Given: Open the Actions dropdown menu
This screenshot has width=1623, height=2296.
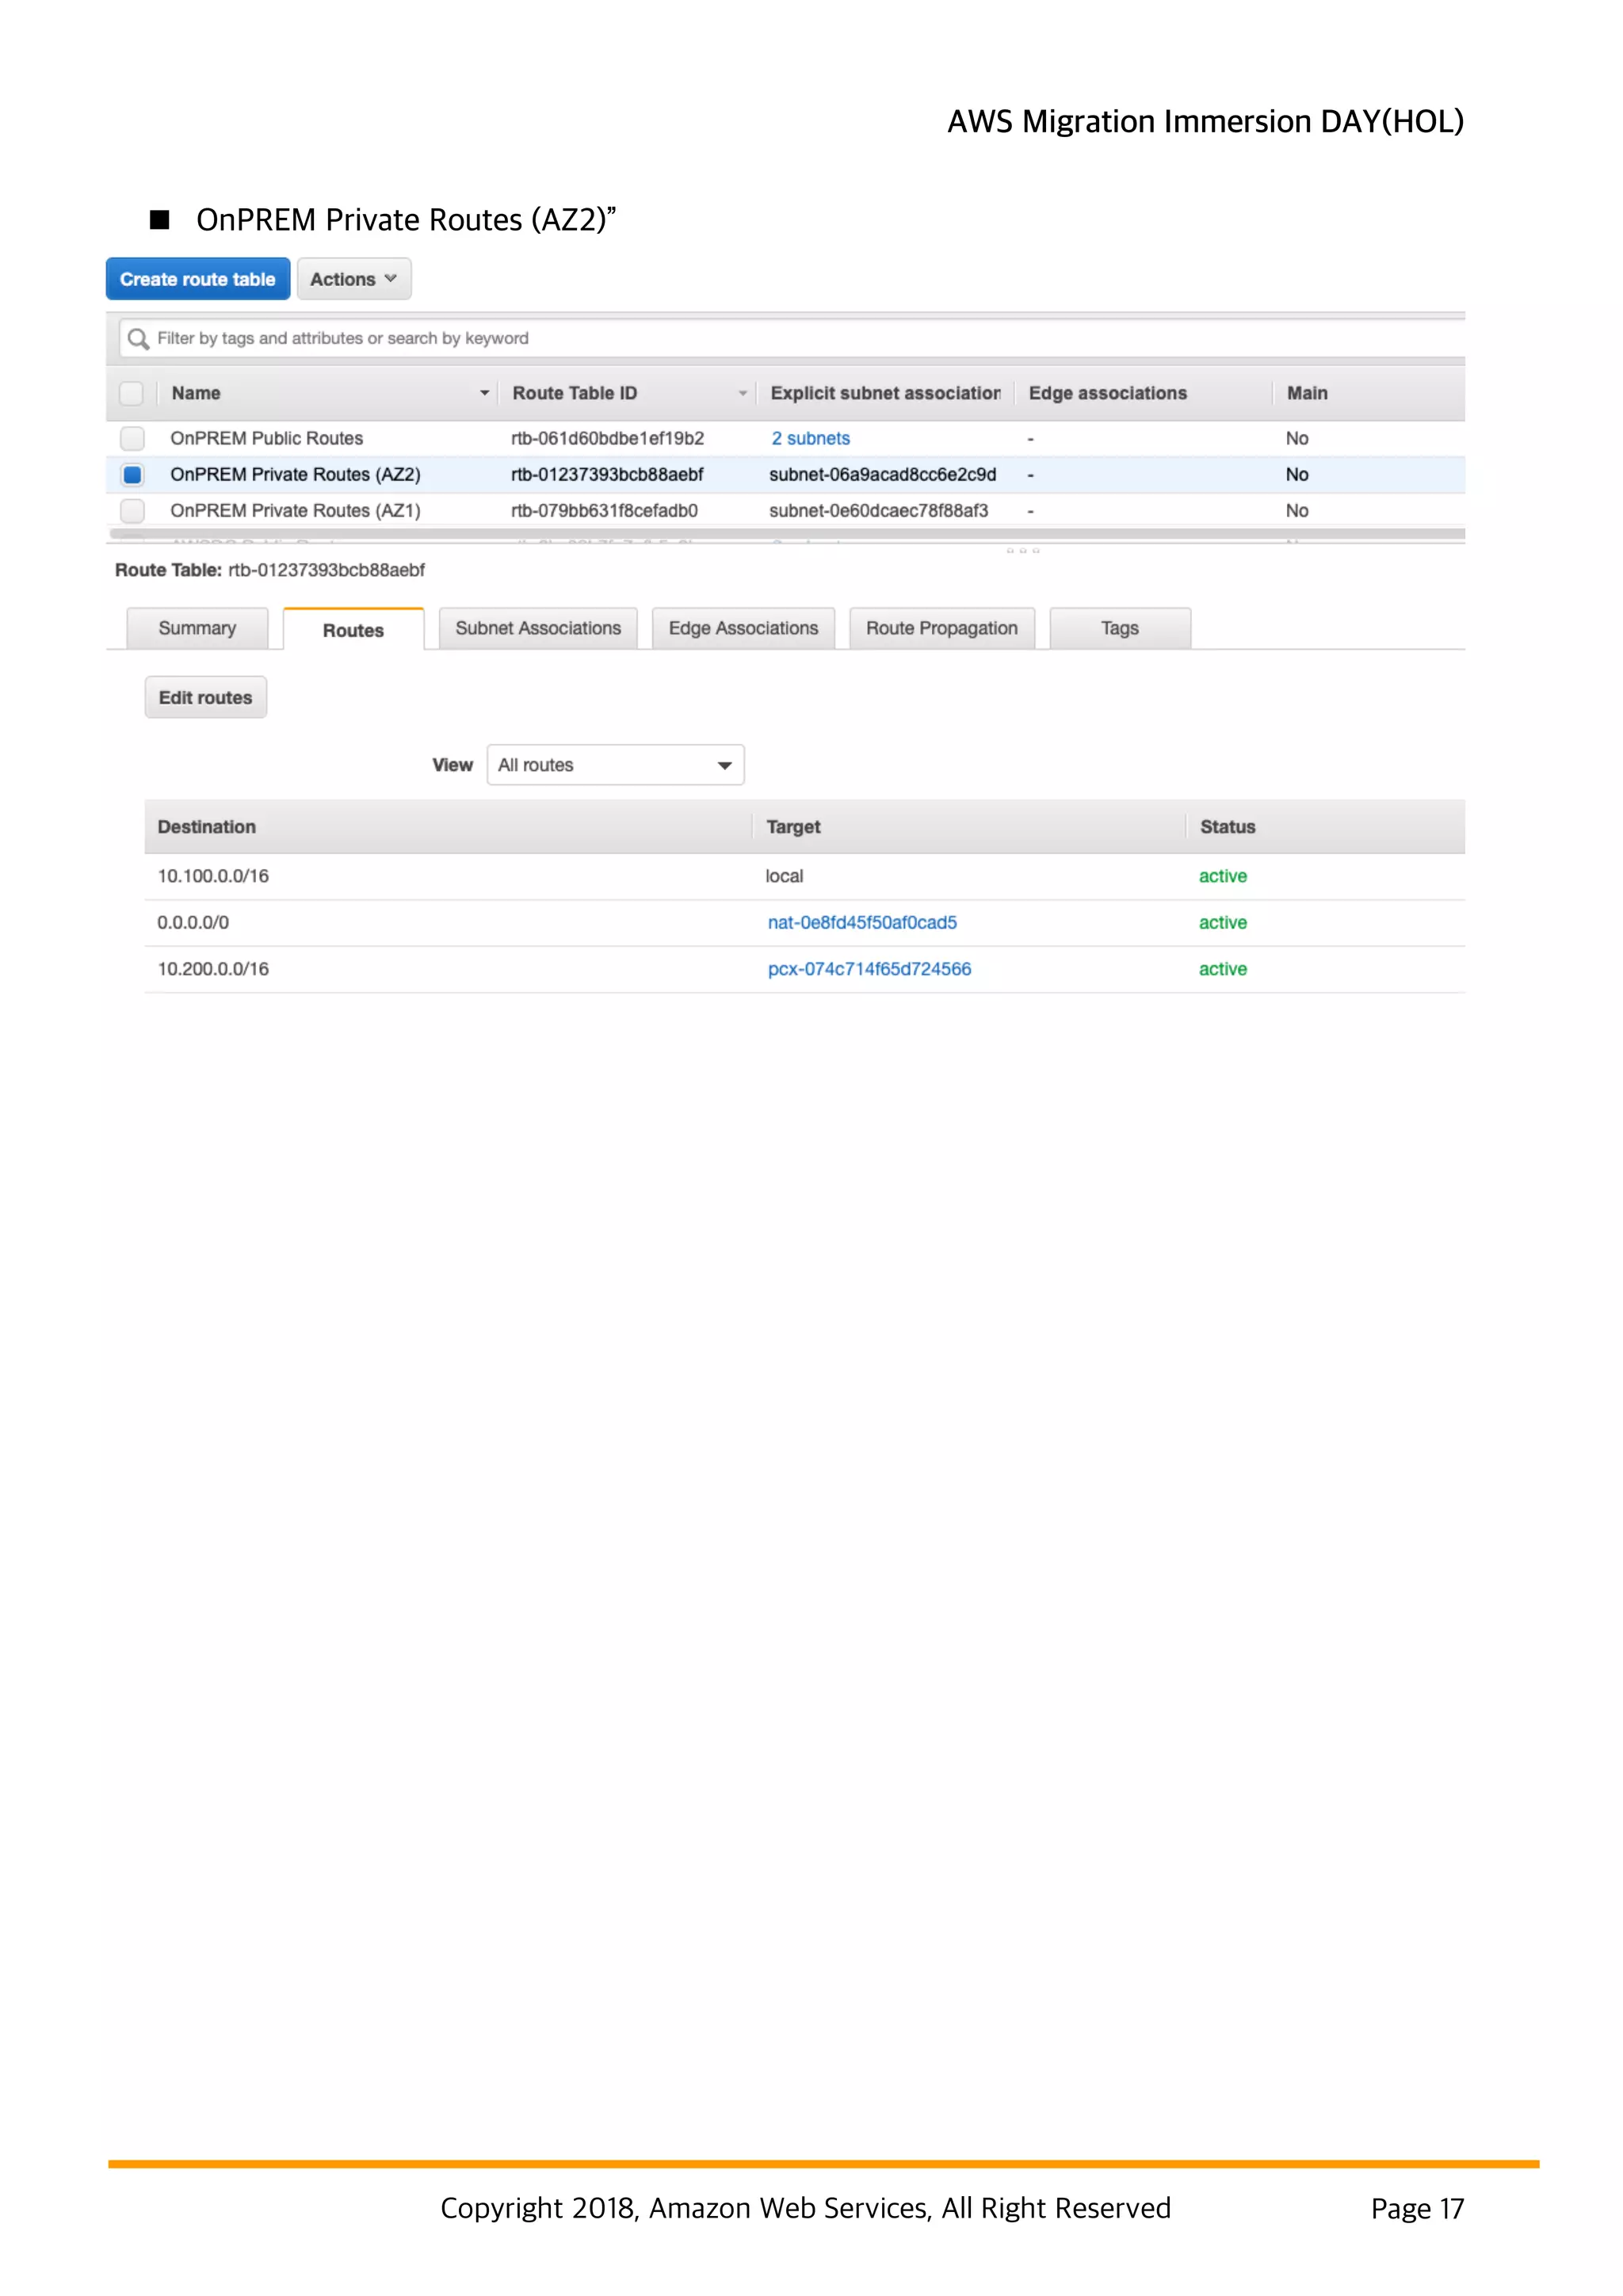Looking at the screenshot, I should tap(354, 279).
